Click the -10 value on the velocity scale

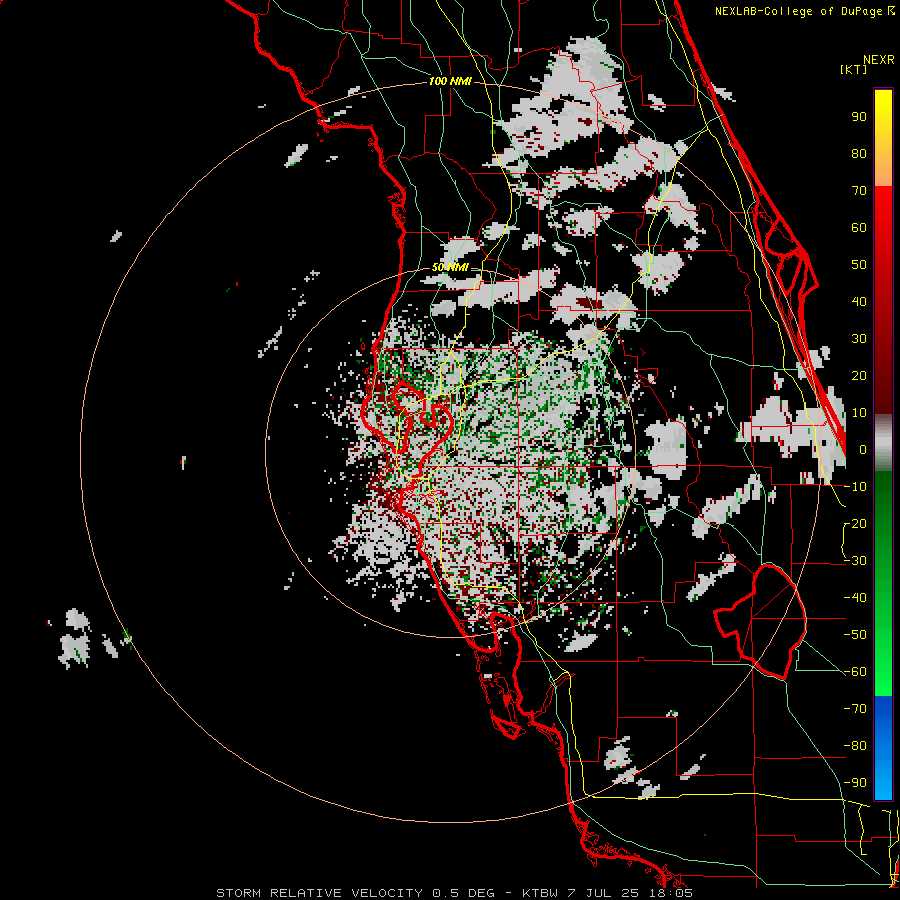pyautogui.click(x=855, y=487)
